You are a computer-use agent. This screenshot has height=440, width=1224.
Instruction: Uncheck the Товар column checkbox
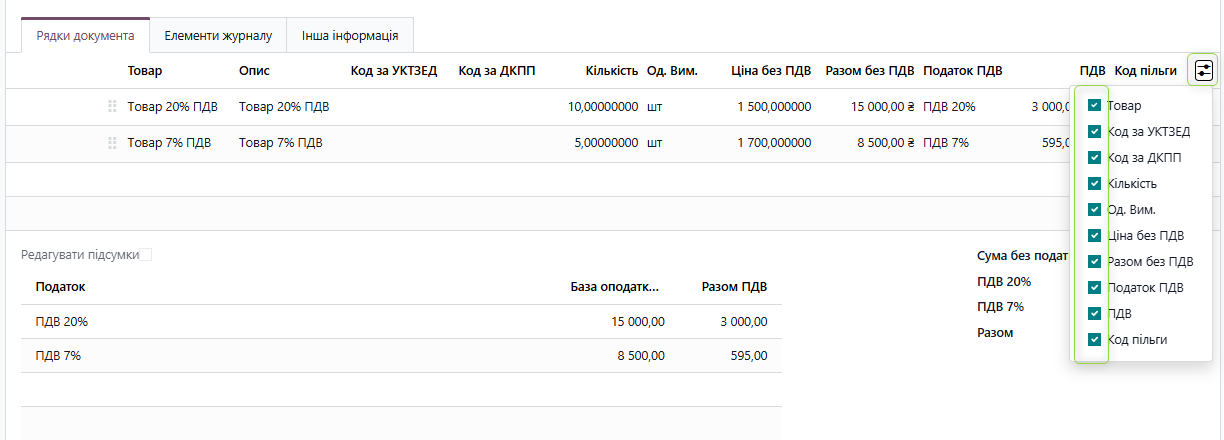(x=1095, y=105)
